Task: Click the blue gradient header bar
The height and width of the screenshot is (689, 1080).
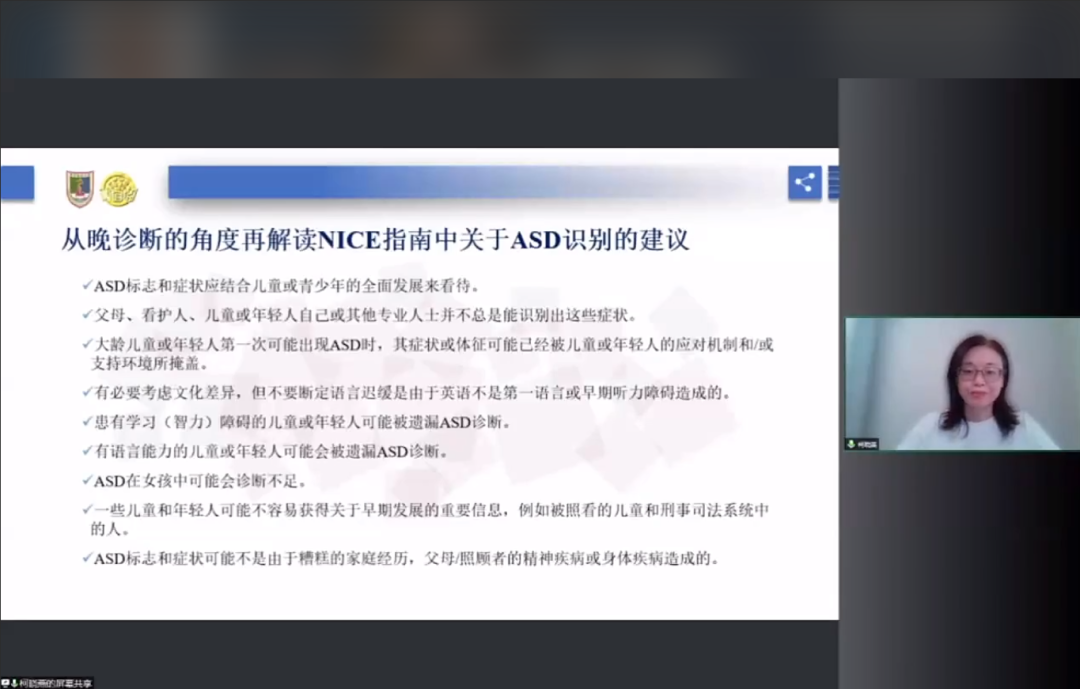Action: pos(470,182)
